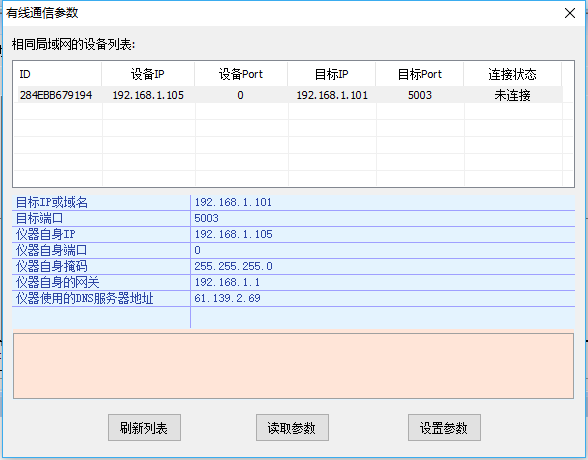Edit the 仪器自身IP value field

pos(383,234)
